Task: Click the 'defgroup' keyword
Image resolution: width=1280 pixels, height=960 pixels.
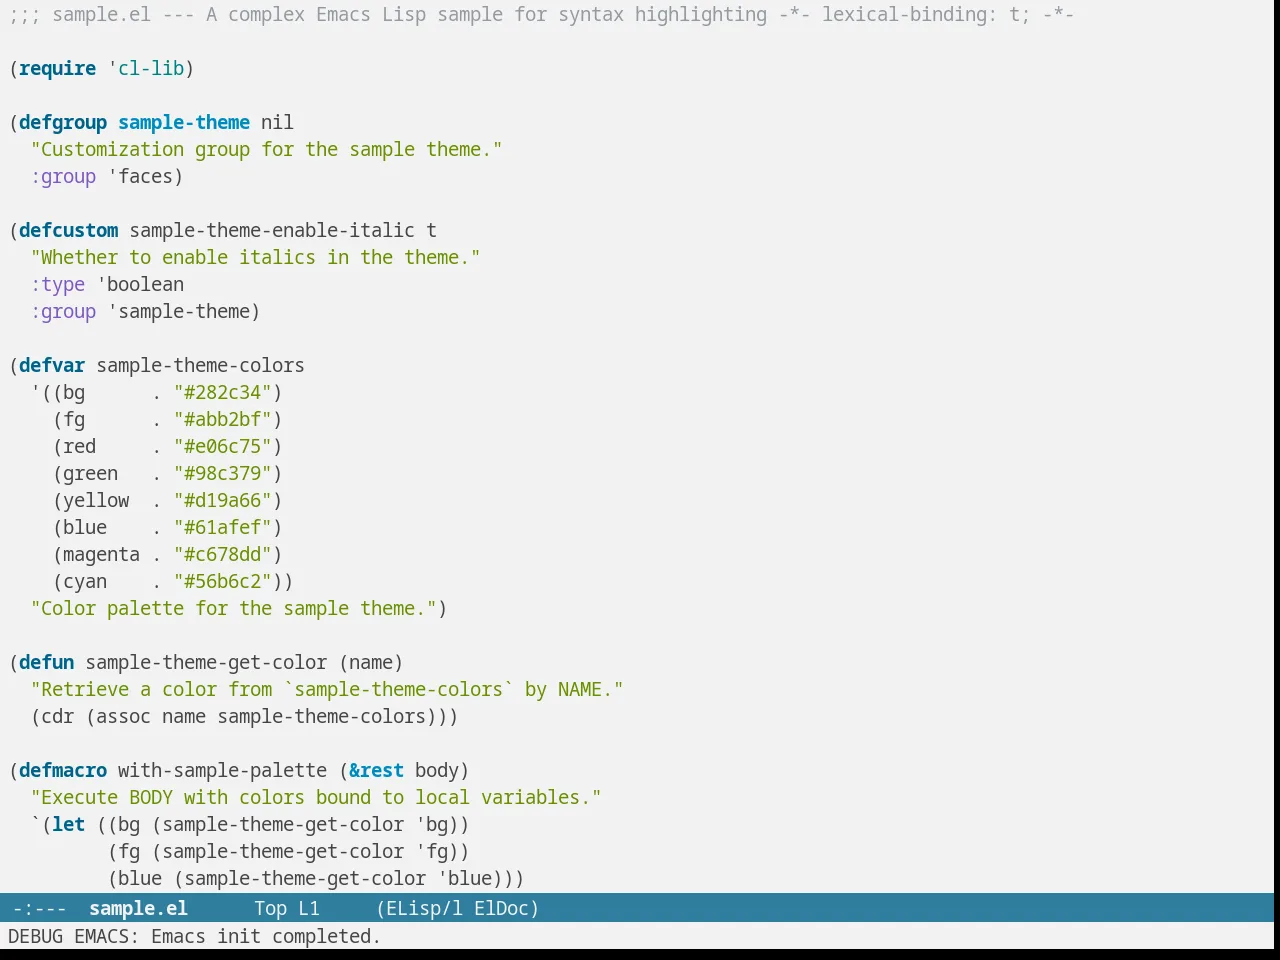Action: point(63,122)
